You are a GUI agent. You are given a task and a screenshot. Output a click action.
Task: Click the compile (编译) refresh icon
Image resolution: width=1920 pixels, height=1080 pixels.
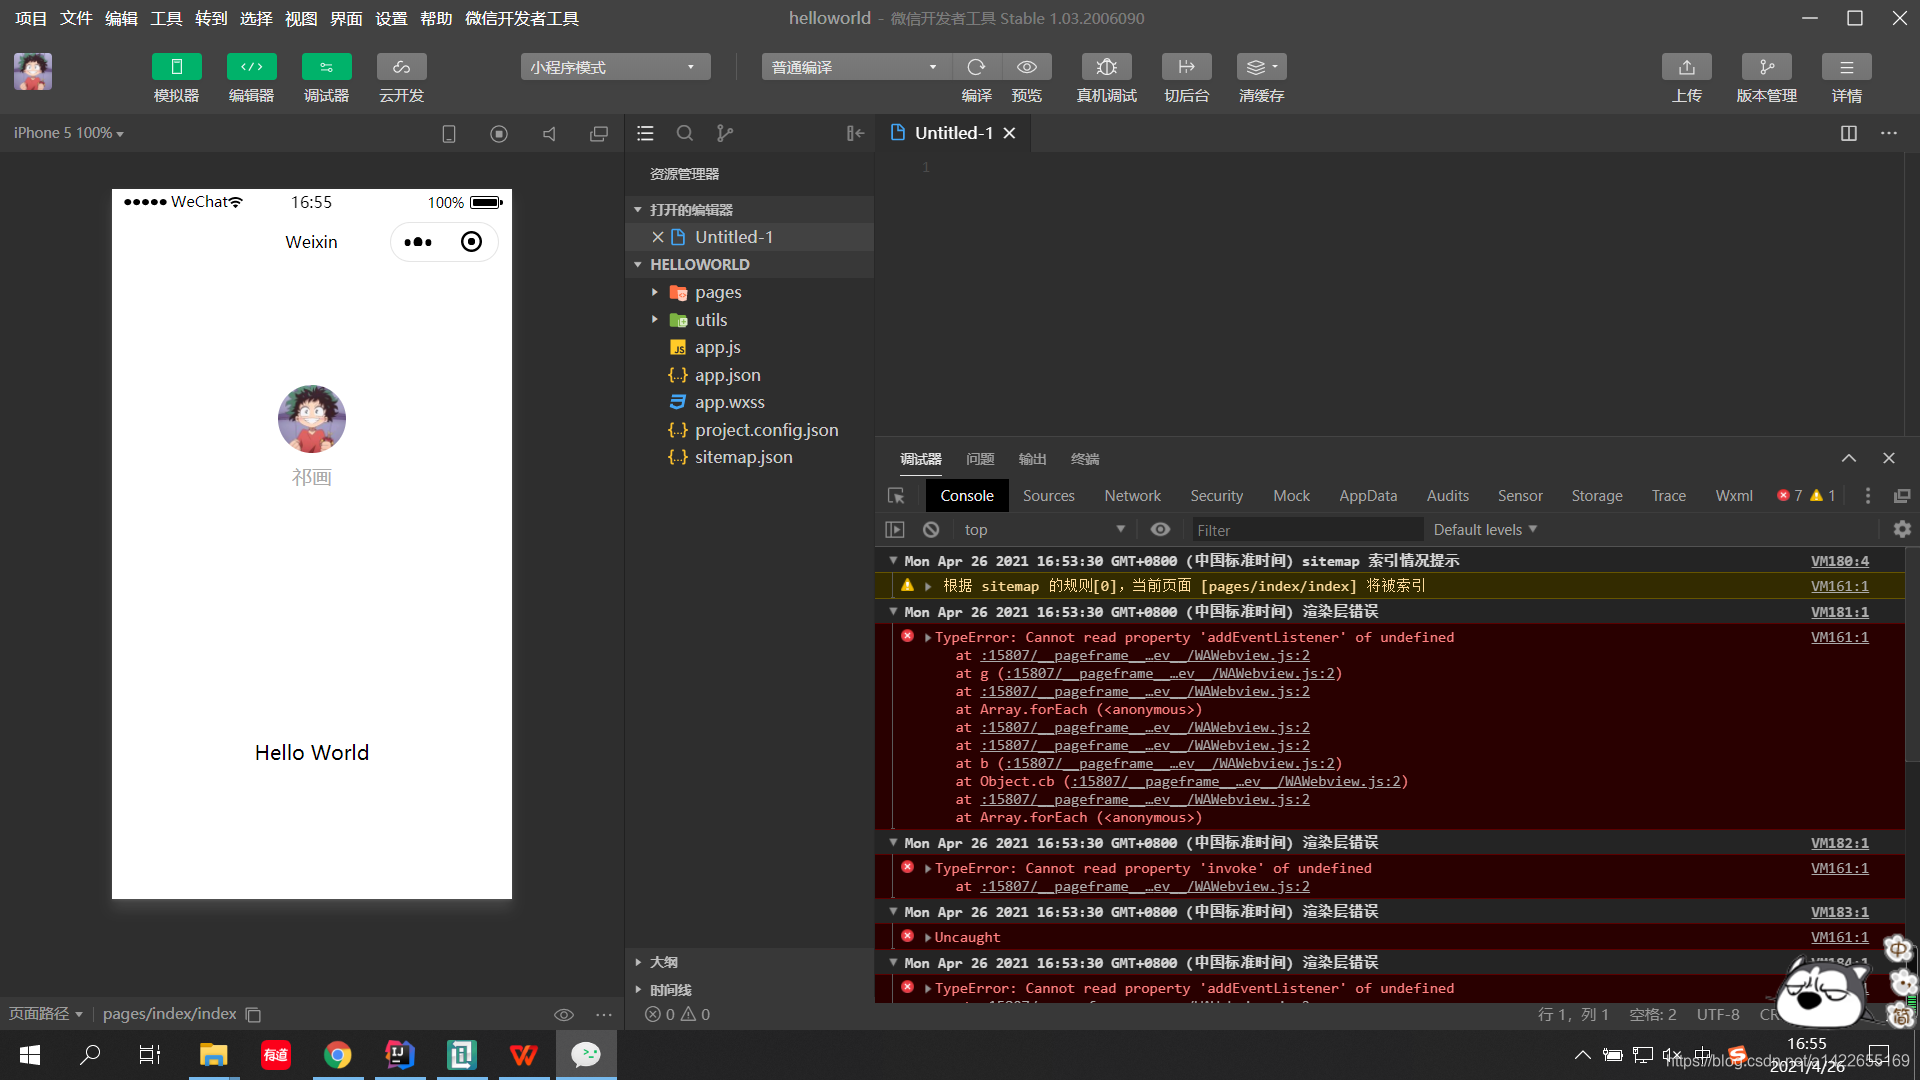tap(976, 67)
